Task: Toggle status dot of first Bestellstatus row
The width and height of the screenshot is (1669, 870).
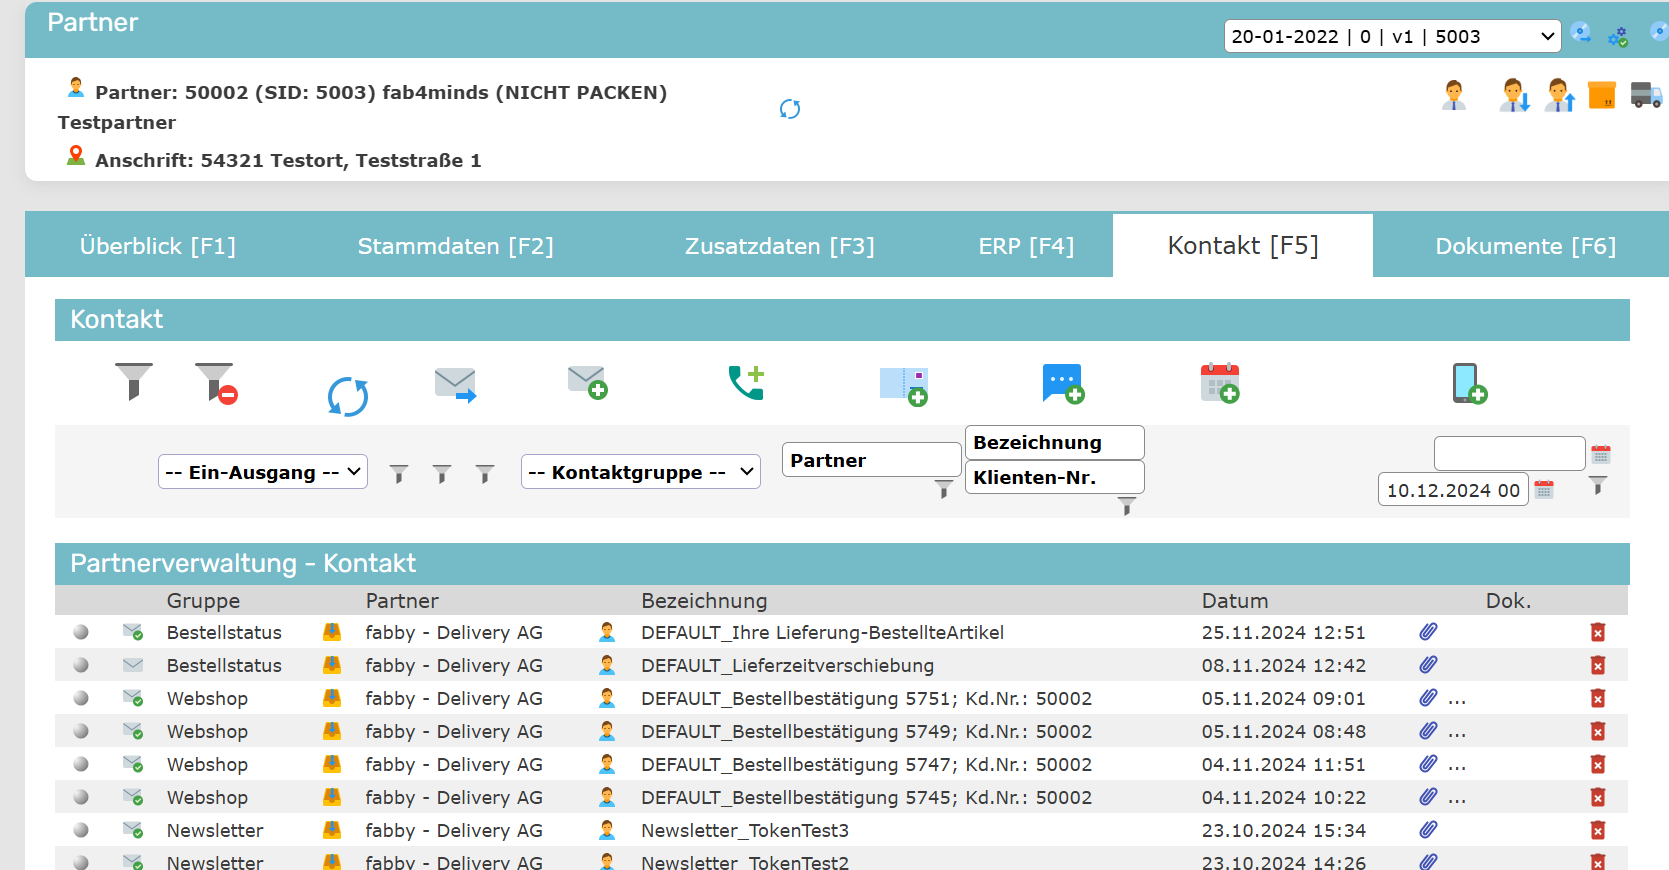Action: point(81,632)
